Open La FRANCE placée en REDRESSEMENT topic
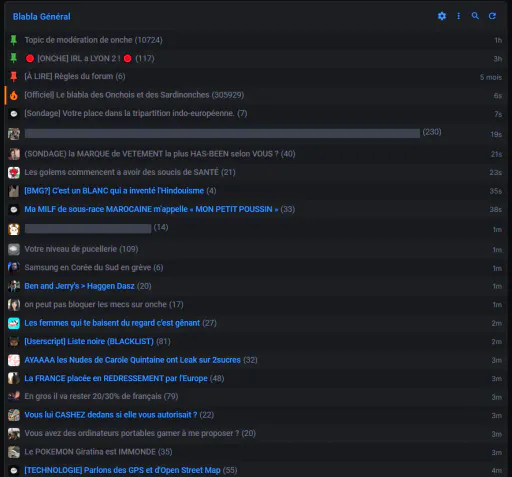512x477 pixels. pos(116,378)
